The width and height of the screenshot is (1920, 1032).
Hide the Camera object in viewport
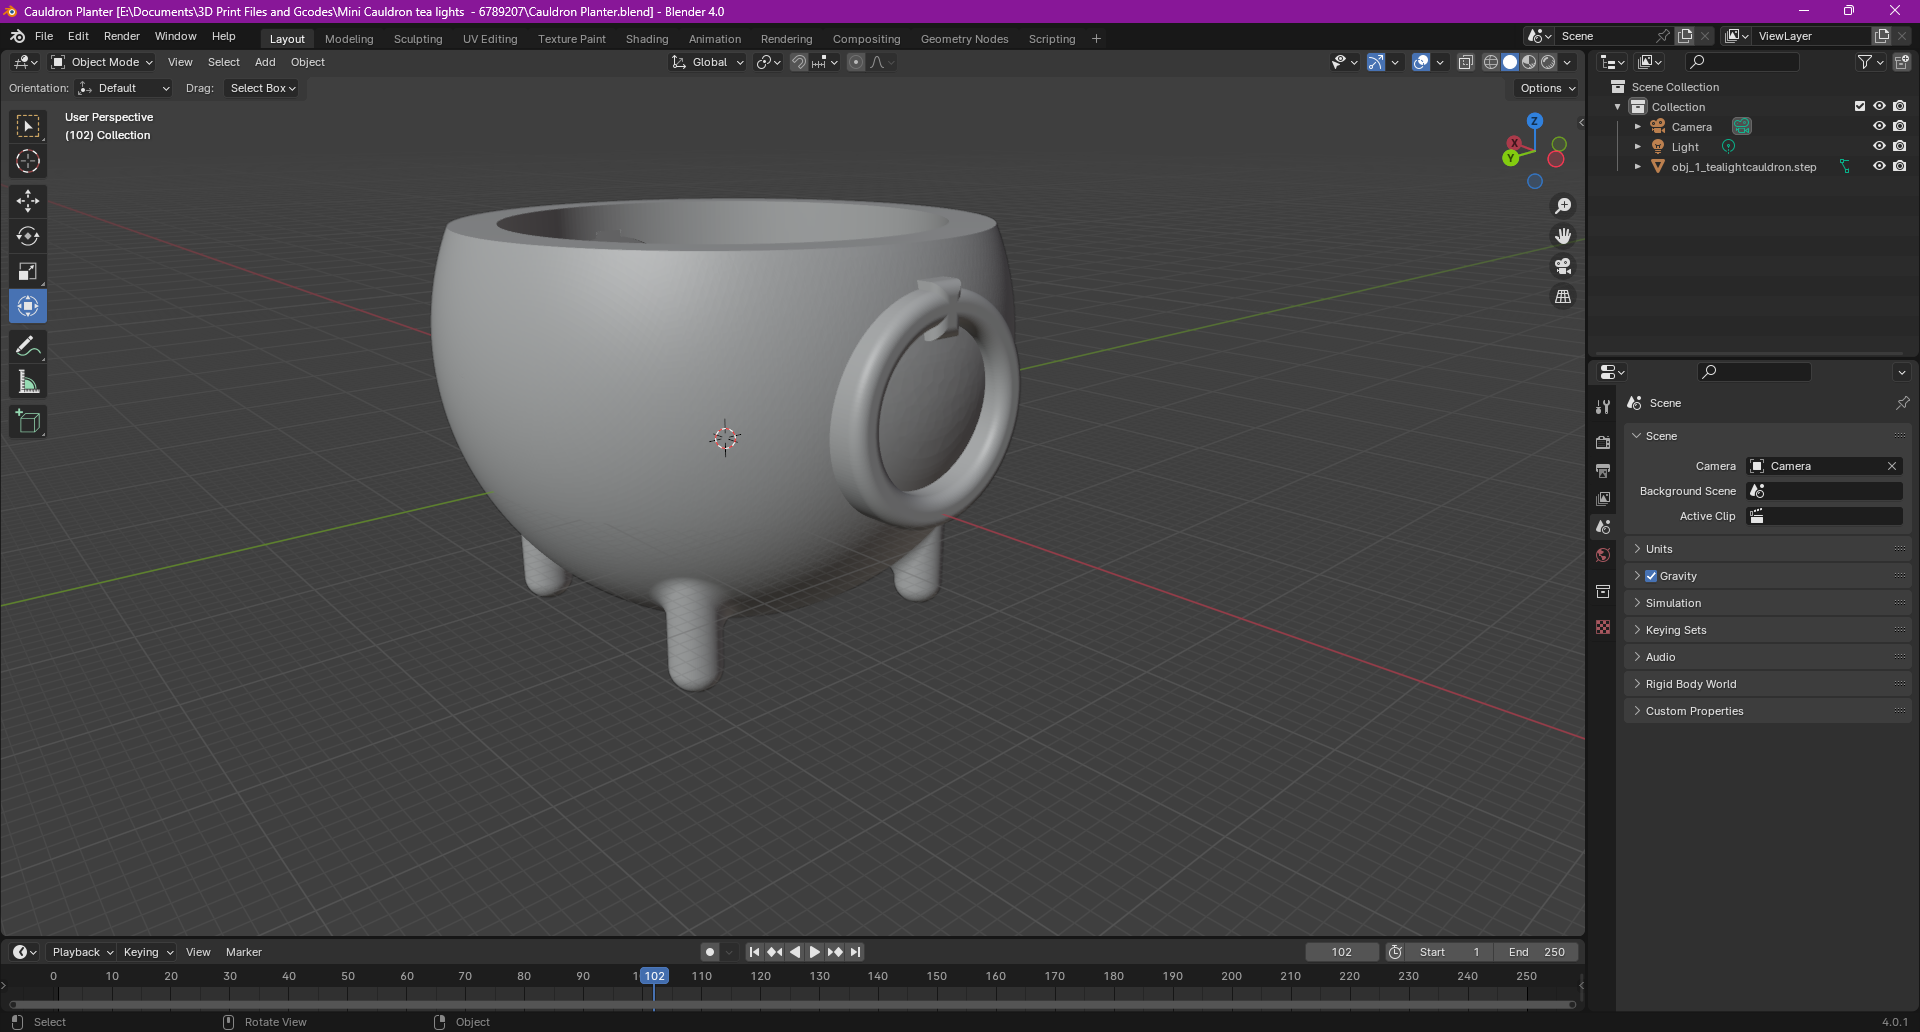point(1879,126)
